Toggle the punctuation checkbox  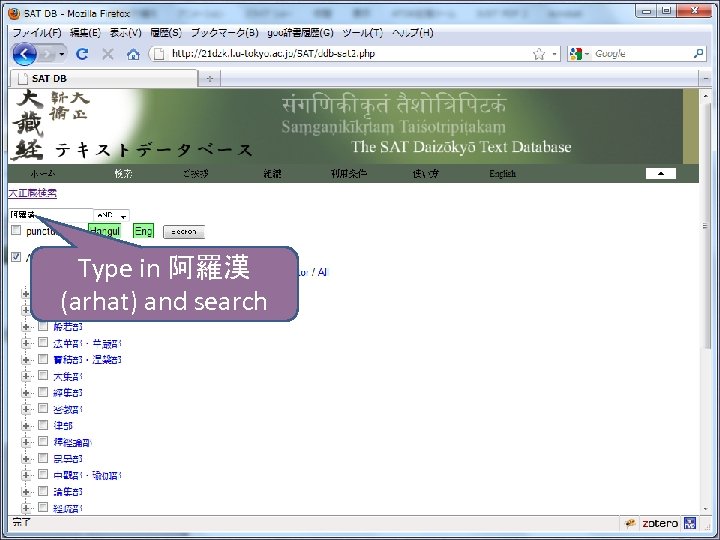click(x=16, y=230)
